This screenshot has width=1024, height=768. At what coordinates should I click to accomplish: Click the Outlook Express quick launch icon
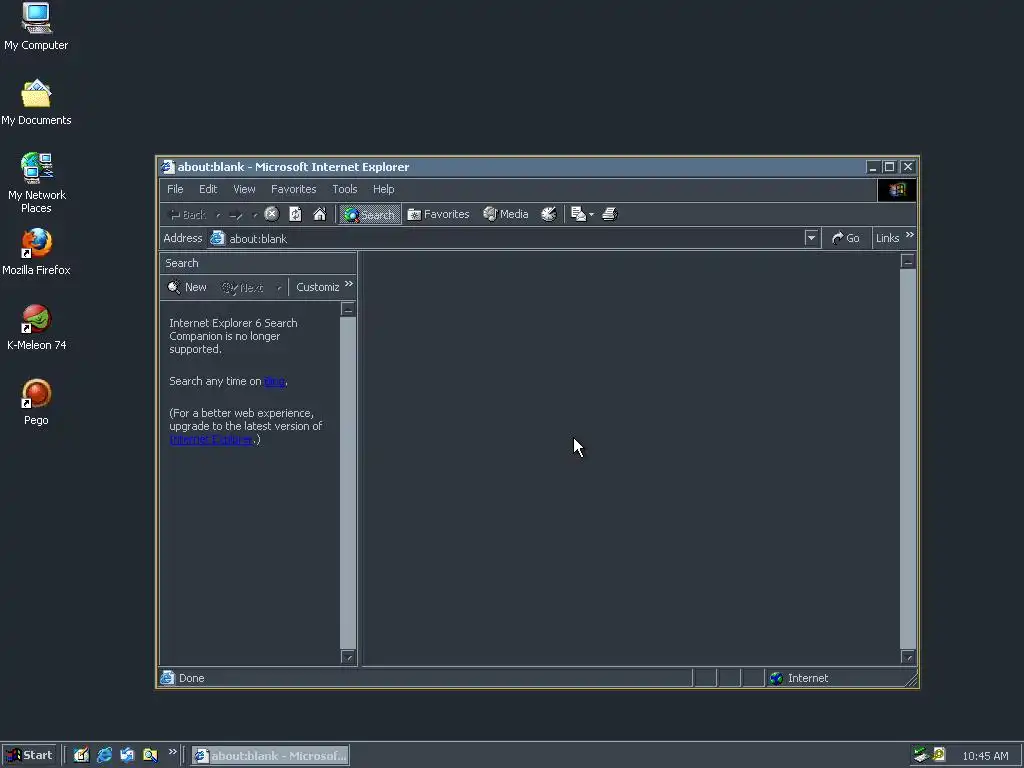tap(127, 755)
